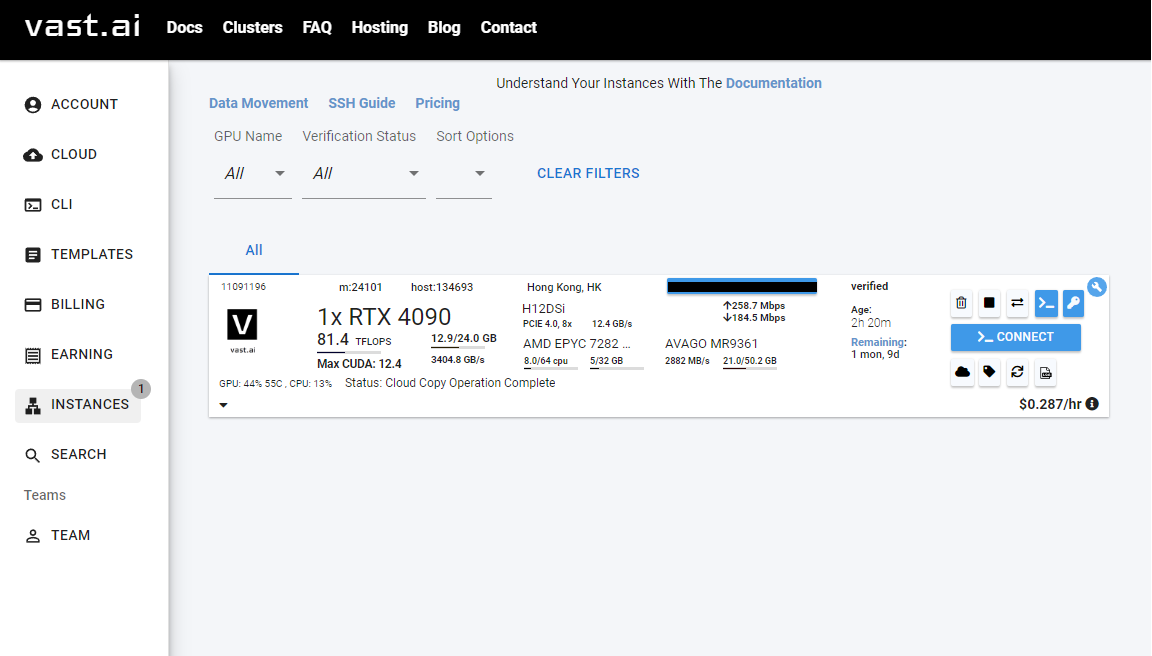This screenshot has width=1152, height=656.
Task: Go to BILLING in the sidebar
Action: click(x=78, y=304)
